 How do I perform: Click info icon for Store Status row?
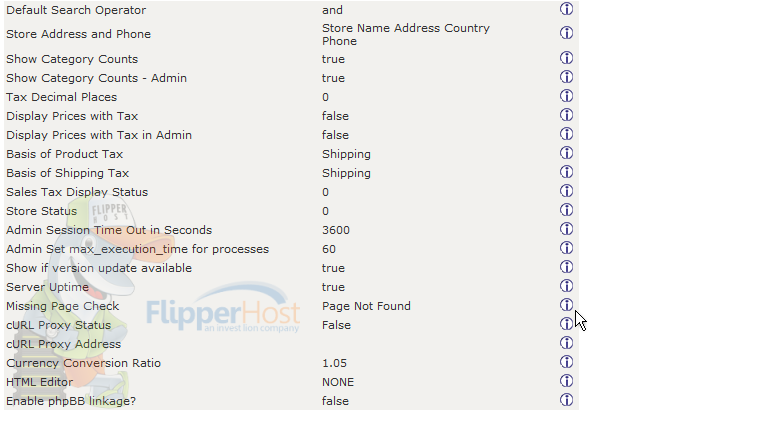click(566, 210)
